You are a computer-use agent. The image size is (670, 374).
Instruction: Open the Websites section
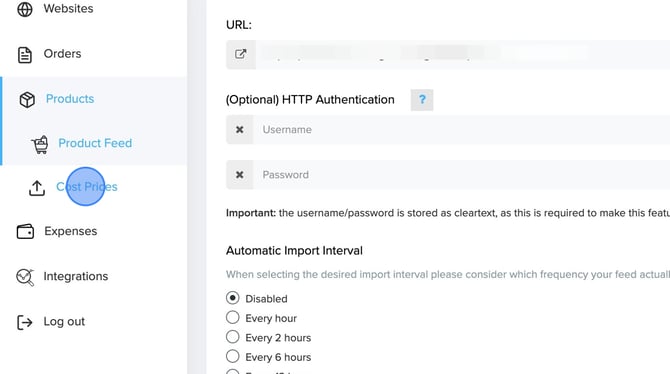tap(68, 9)
